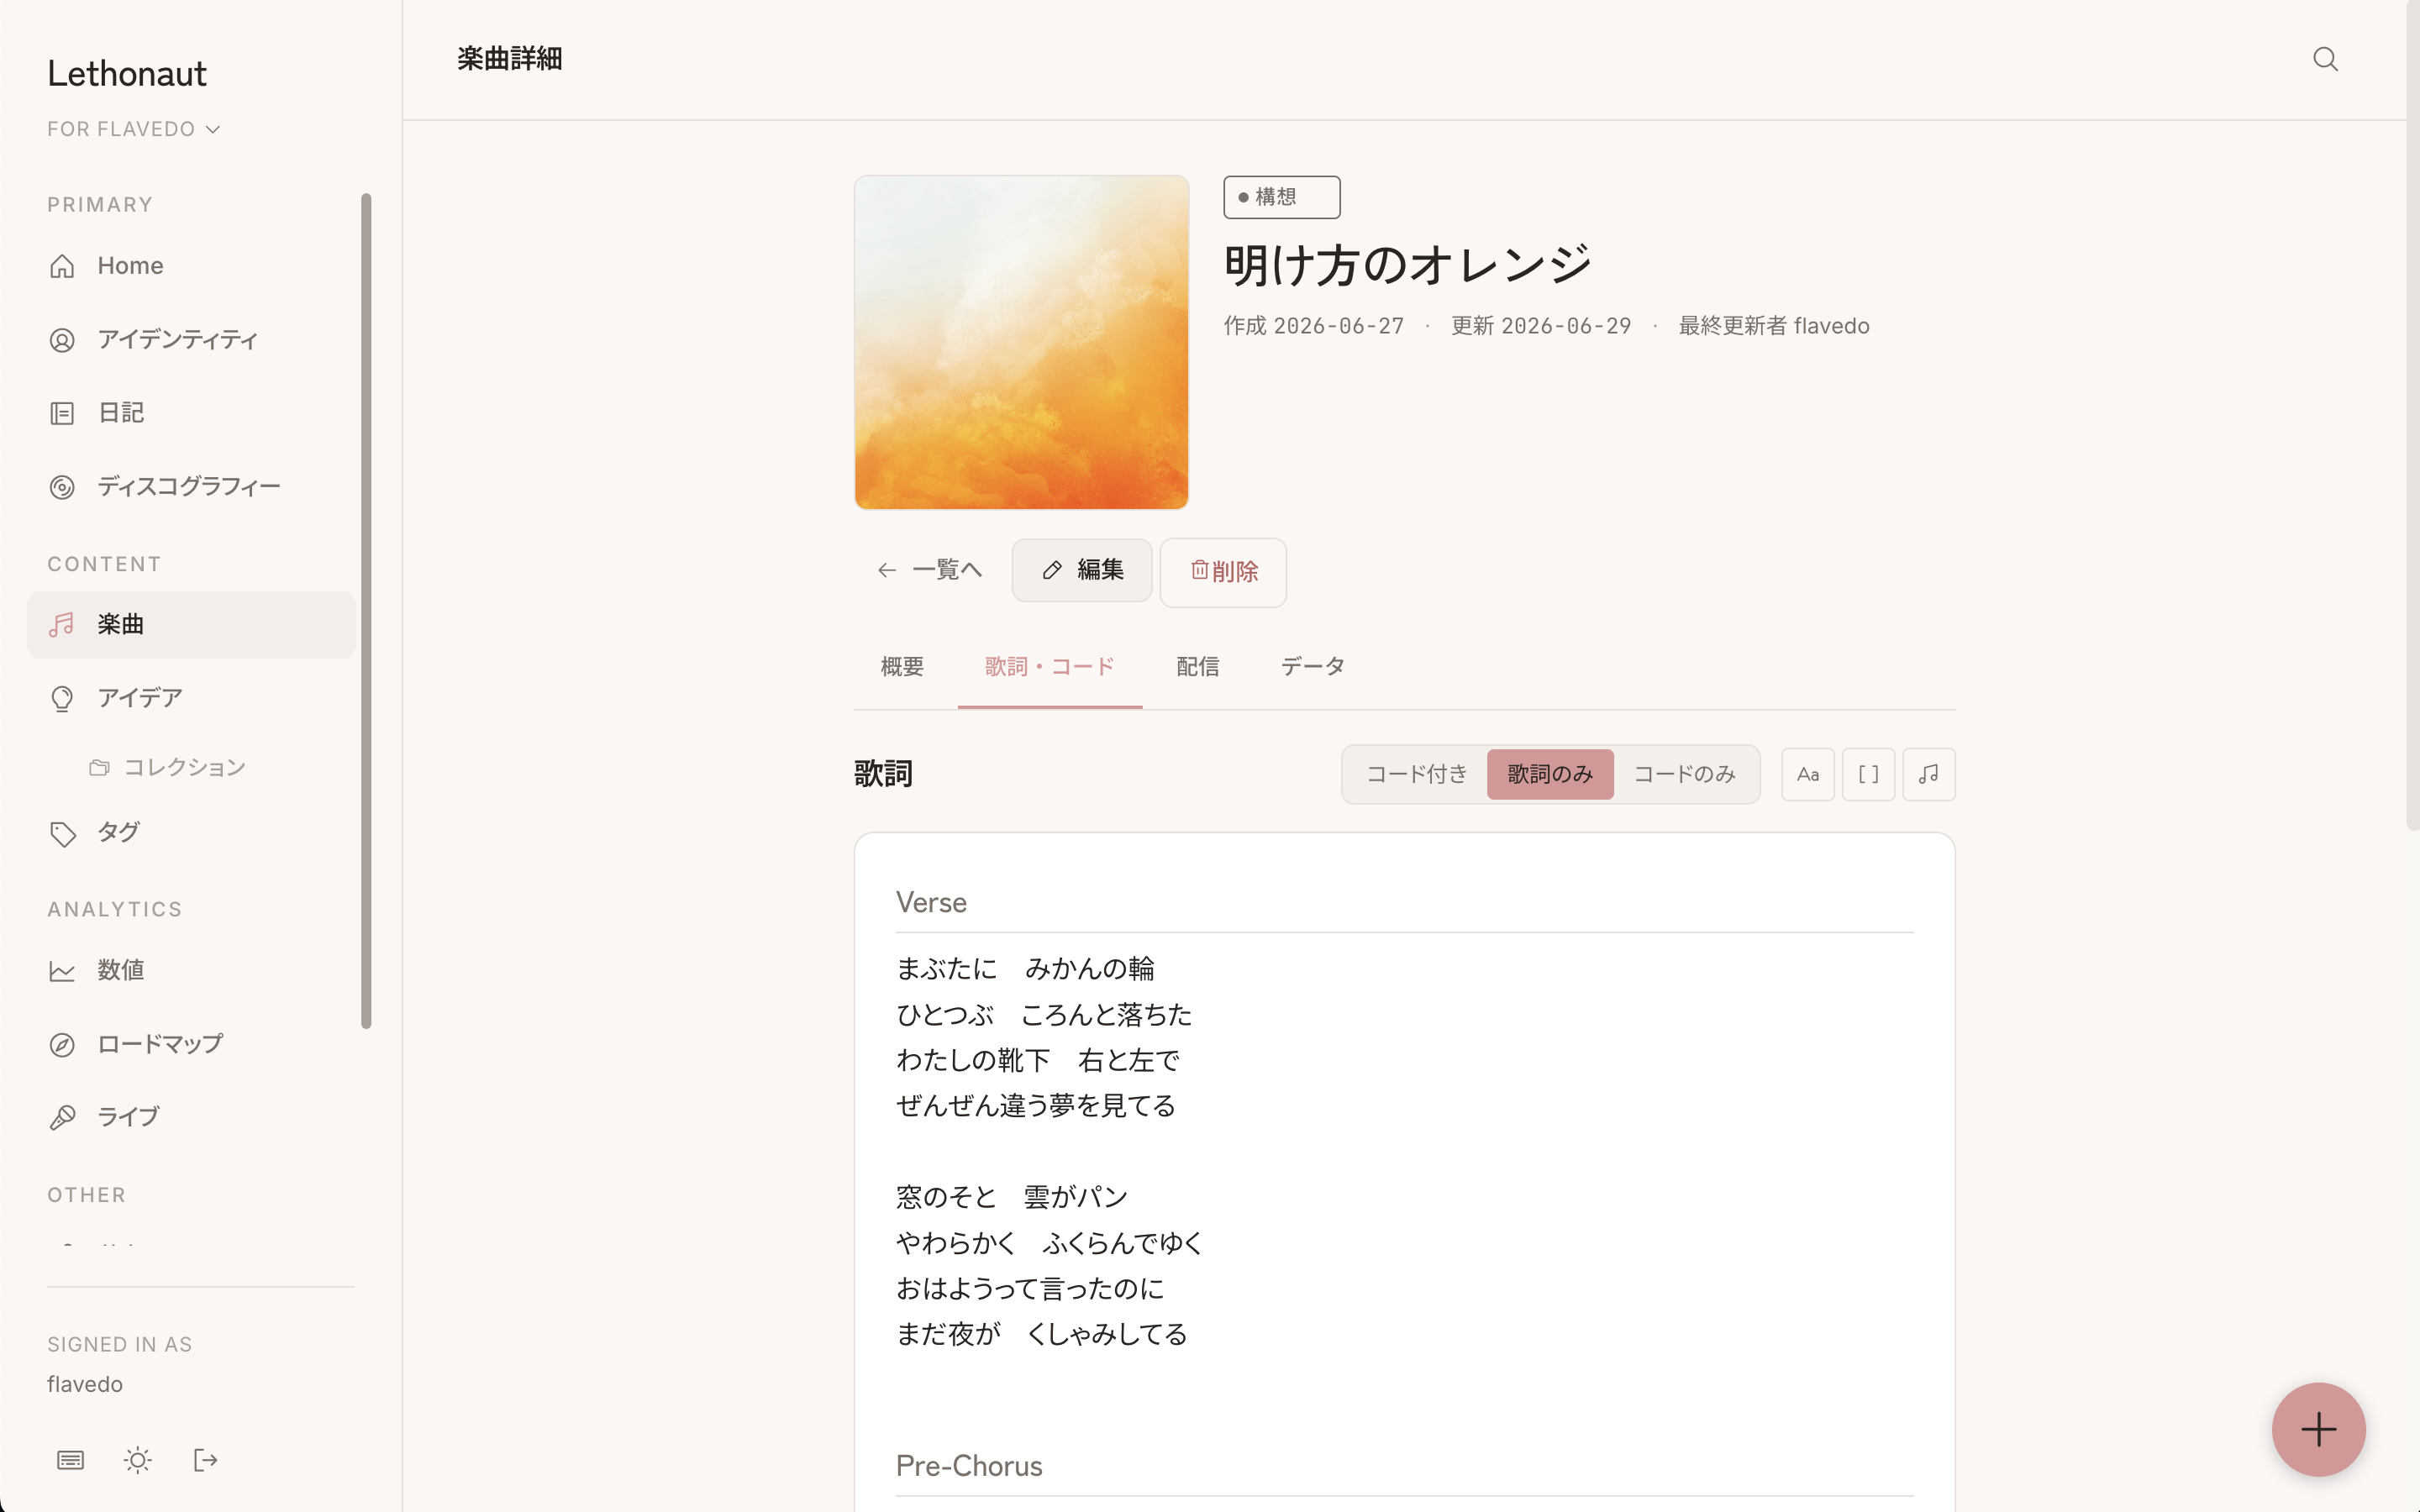
Task: Click the Lethonaut logo title
Action: (x=127, y=73)
